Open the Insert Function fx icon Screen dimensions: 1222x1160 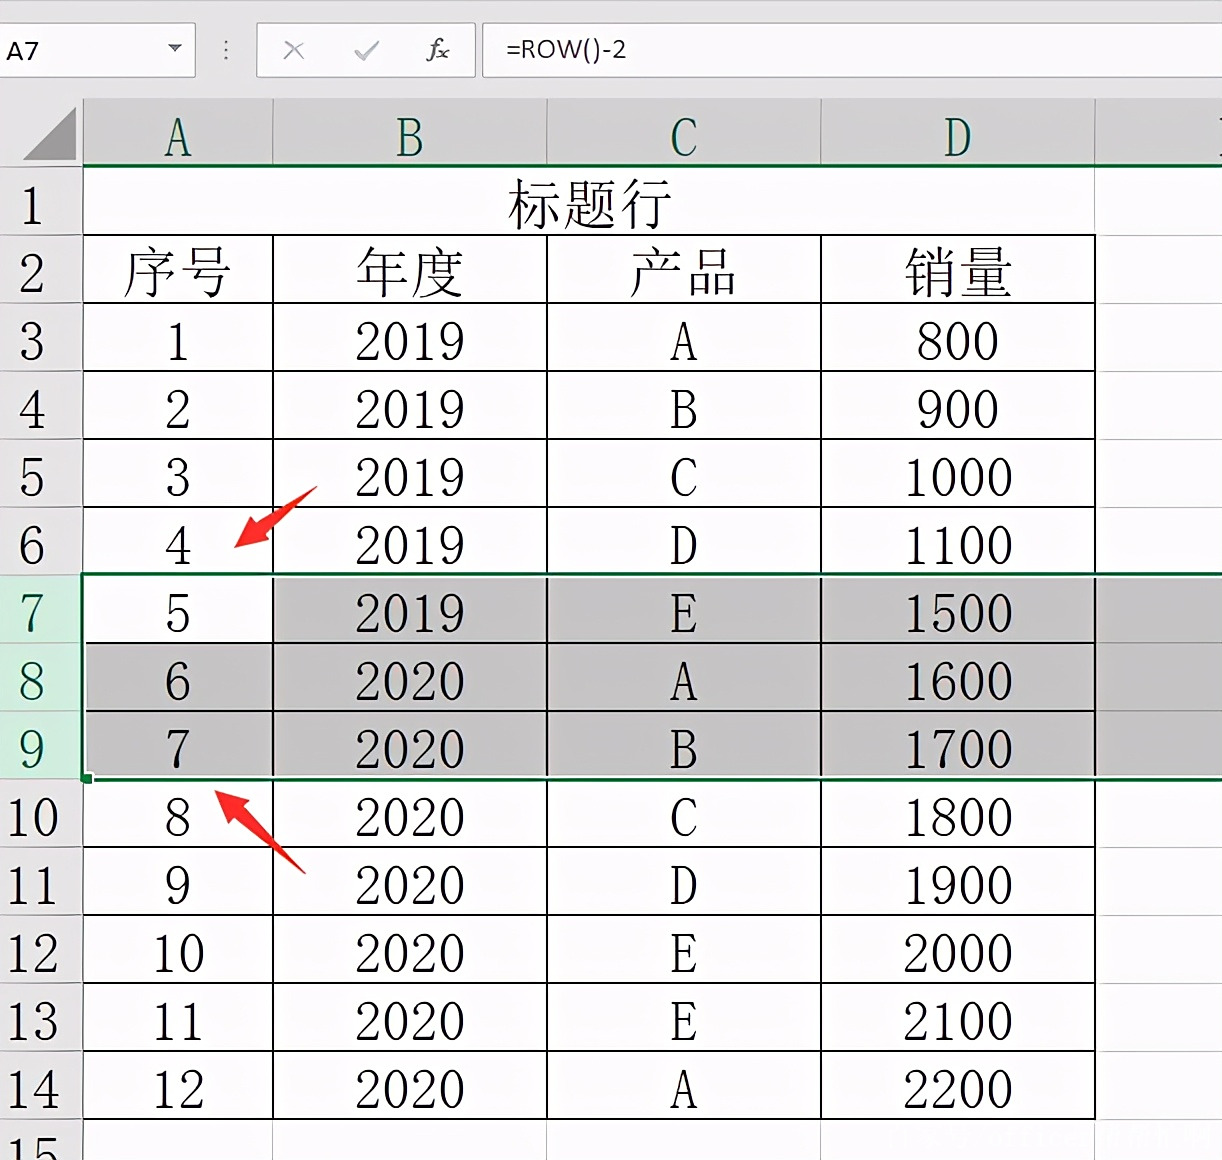(x=437, y=50)
